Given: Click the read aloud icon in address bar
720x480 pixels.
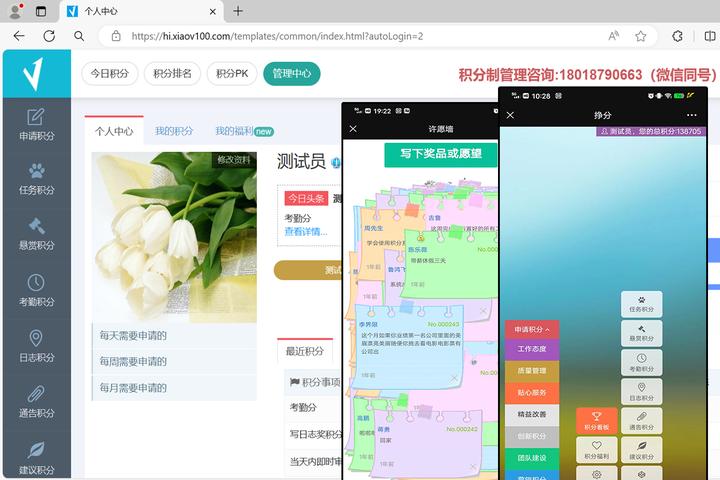Looking at the screenshot, I should (613, 36).
